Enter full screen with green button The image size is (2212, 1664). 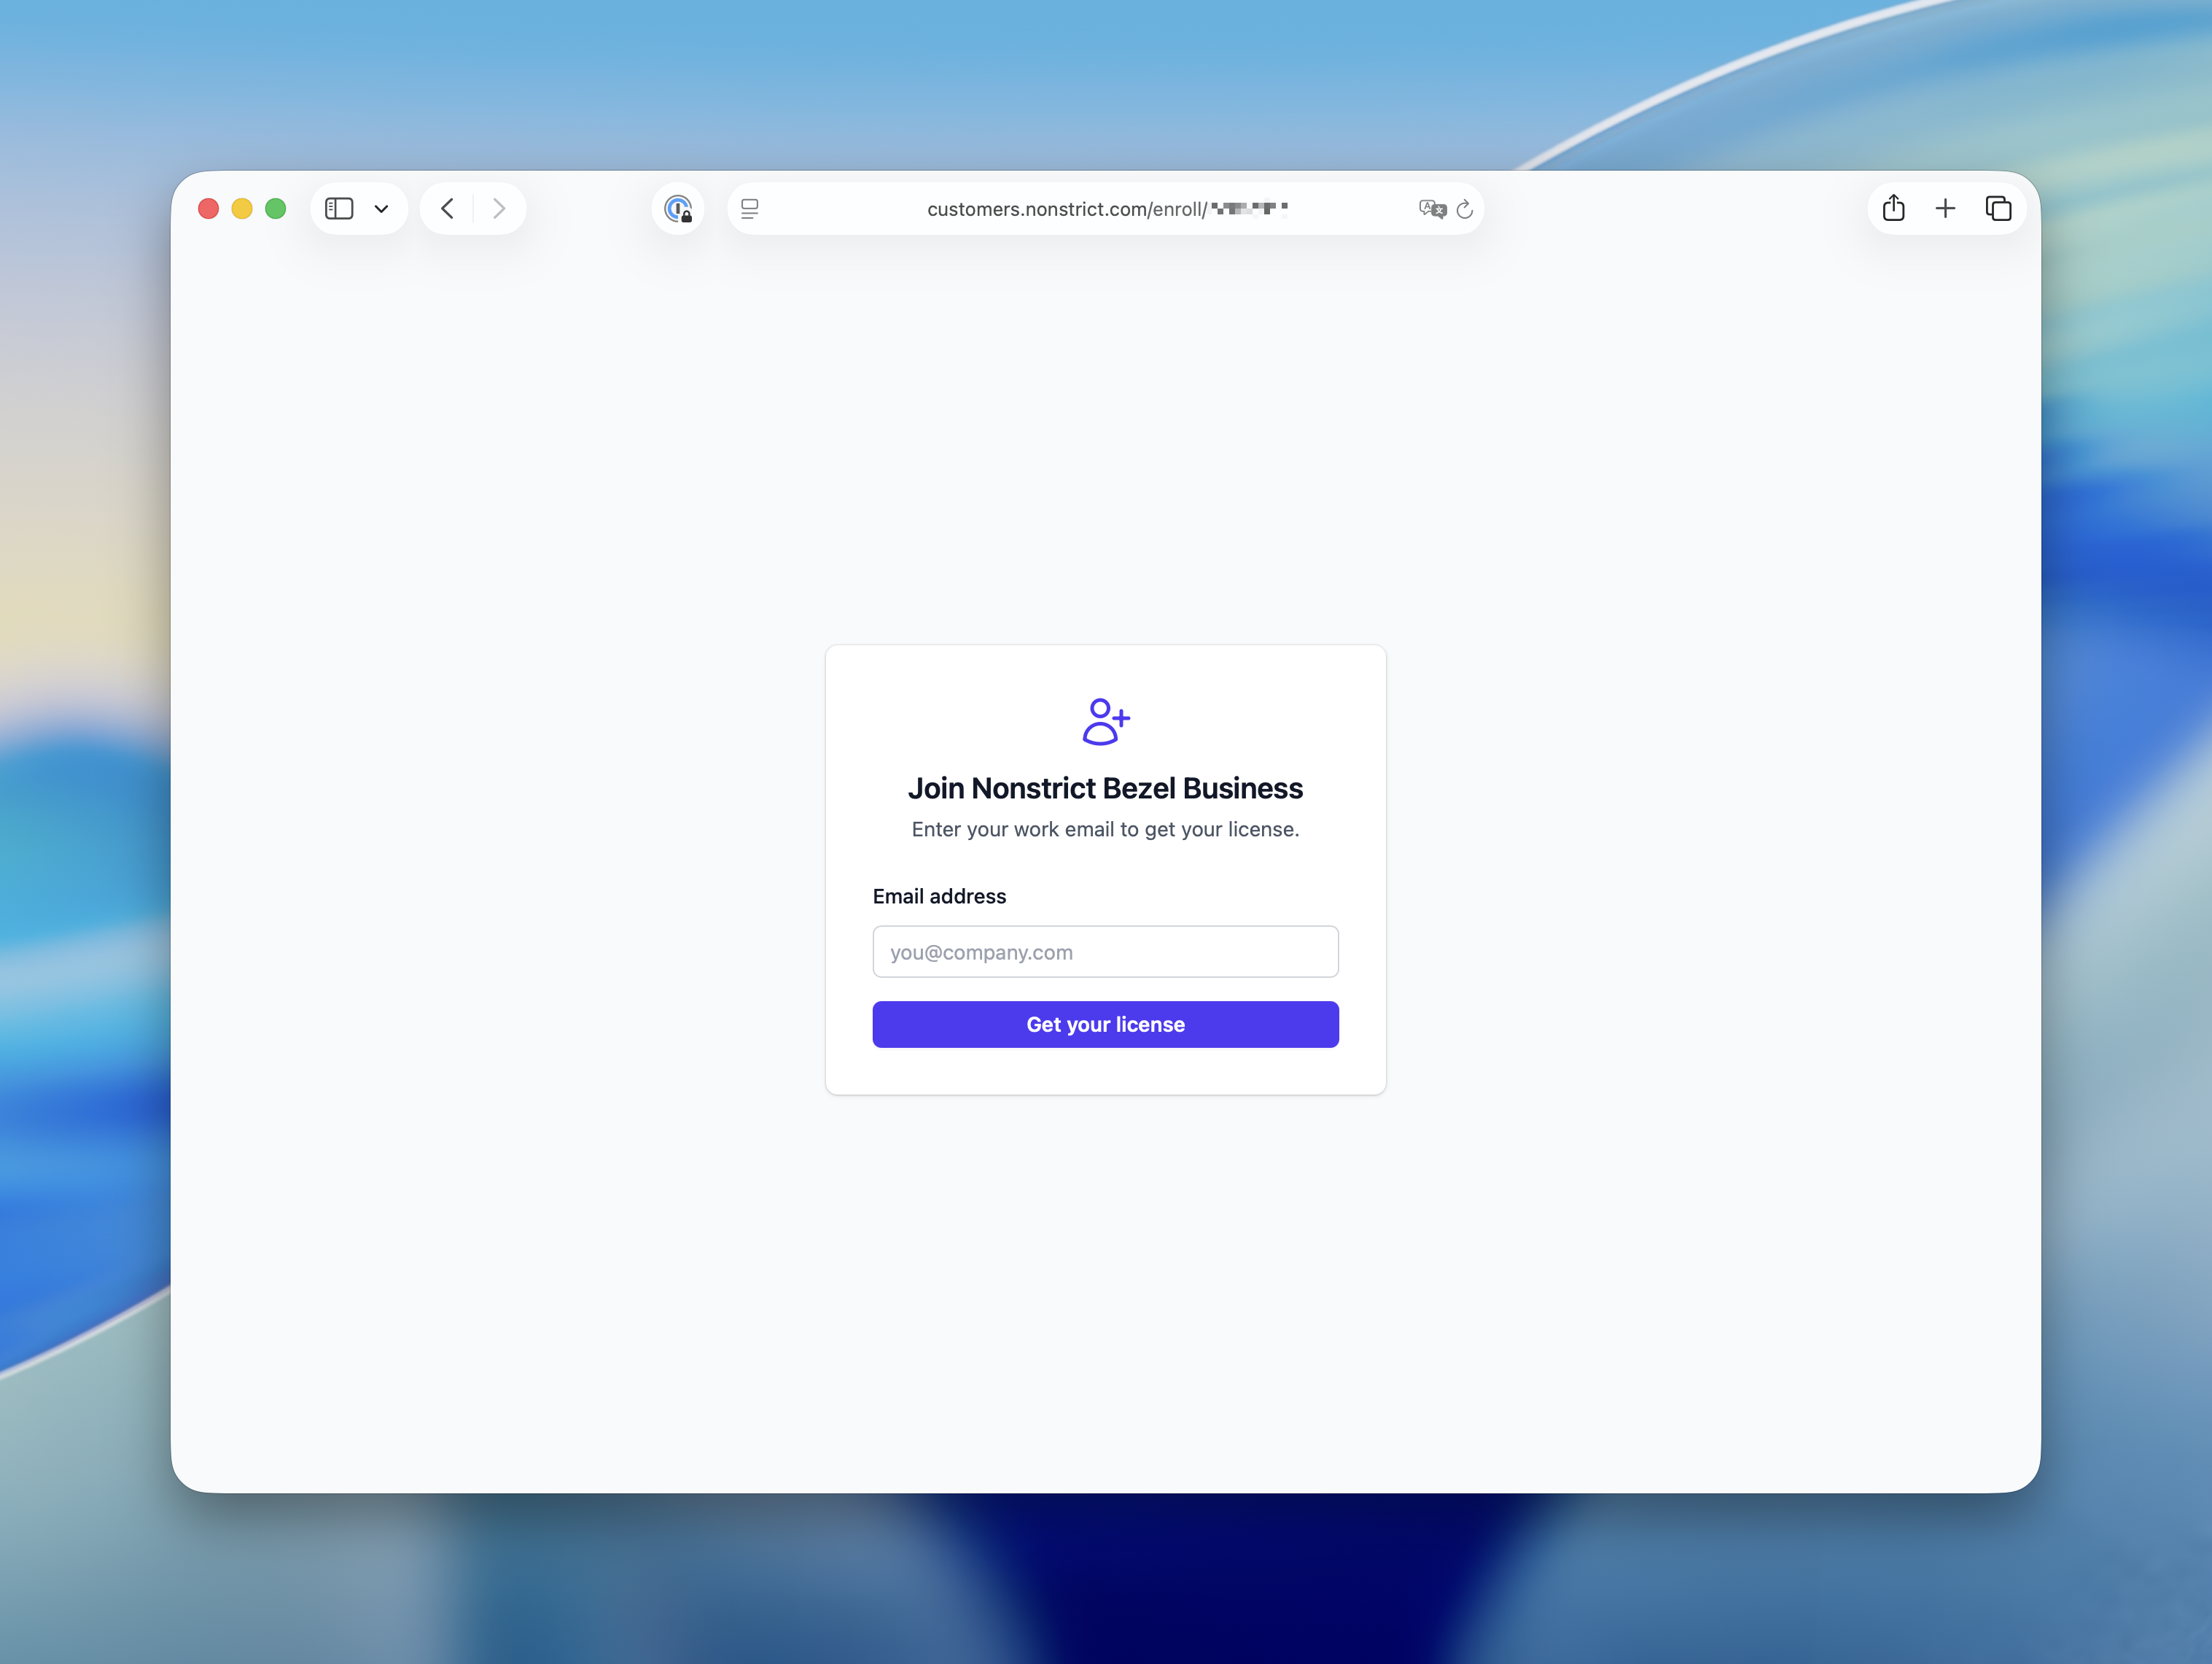275,208
